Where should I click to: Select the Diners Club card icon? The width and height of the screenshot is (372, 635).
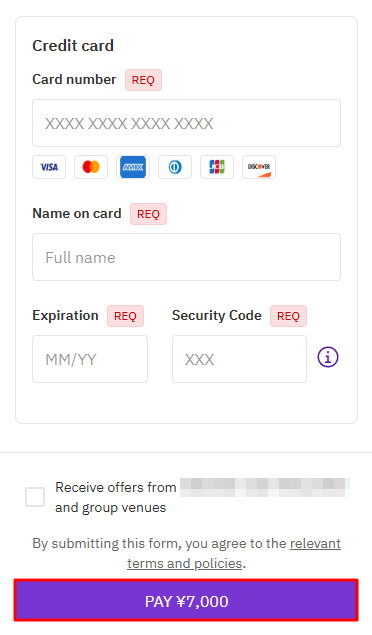175,167
